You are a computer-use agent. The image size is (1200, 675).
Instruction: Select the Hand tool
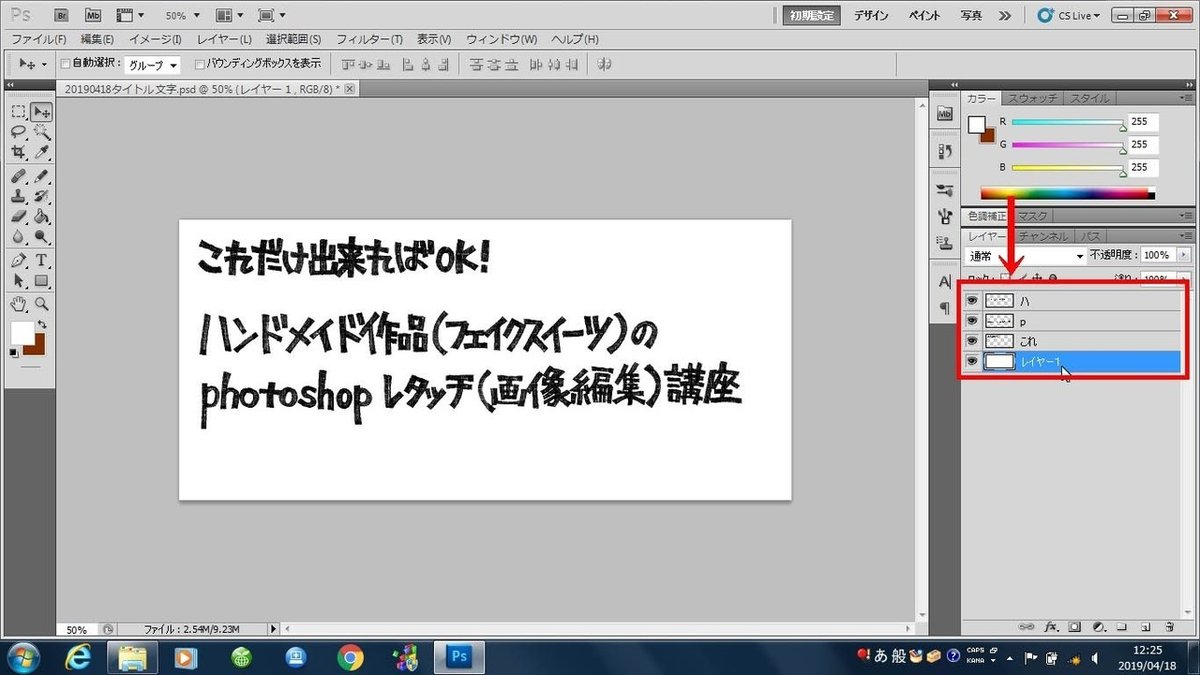(x=19, y=303)
